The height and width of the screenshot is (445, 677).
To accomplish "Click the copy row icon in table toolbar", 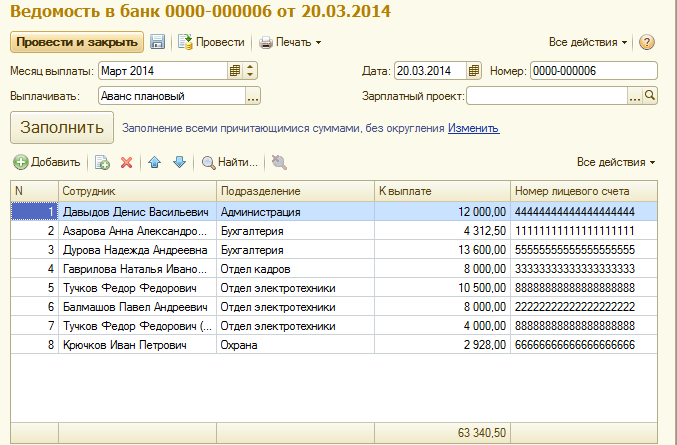I will (102, 162).
